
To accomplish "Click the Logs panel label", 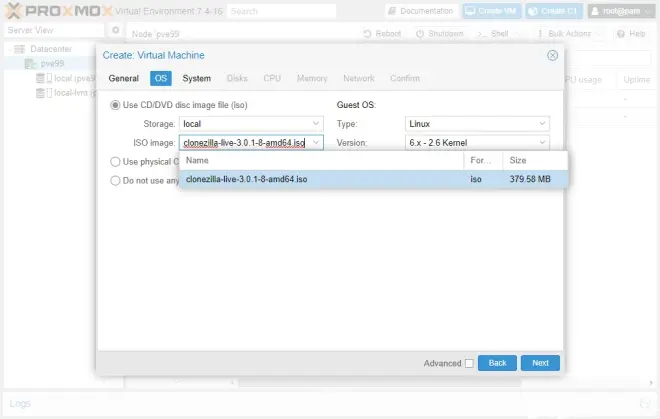I will coord(20,403).
